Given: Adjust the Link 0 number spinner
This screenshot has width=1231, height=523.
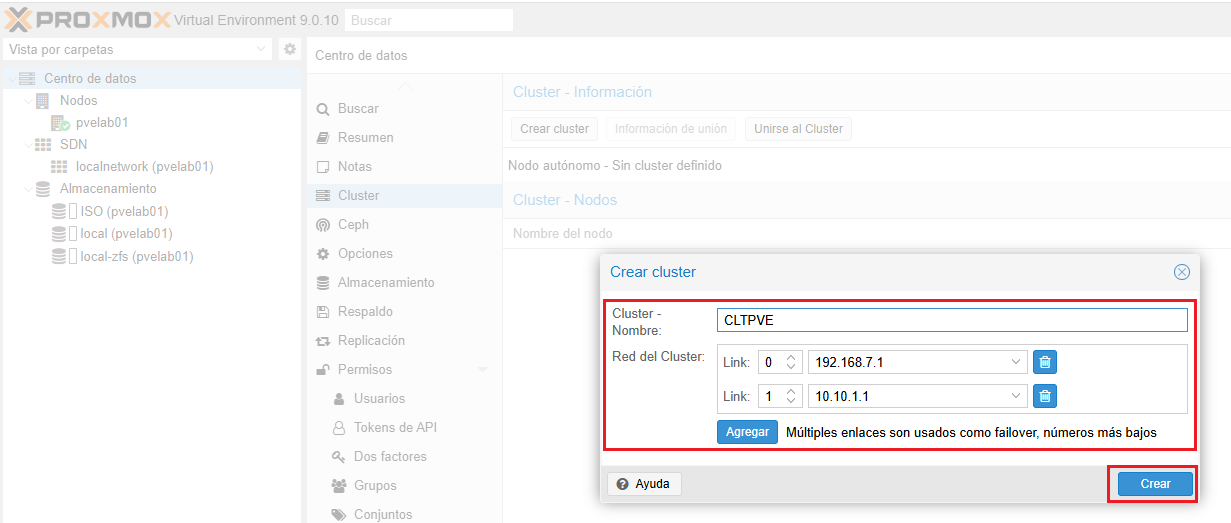Looking at the screenshot, I should pyautogui.click(x=790, y=362).
